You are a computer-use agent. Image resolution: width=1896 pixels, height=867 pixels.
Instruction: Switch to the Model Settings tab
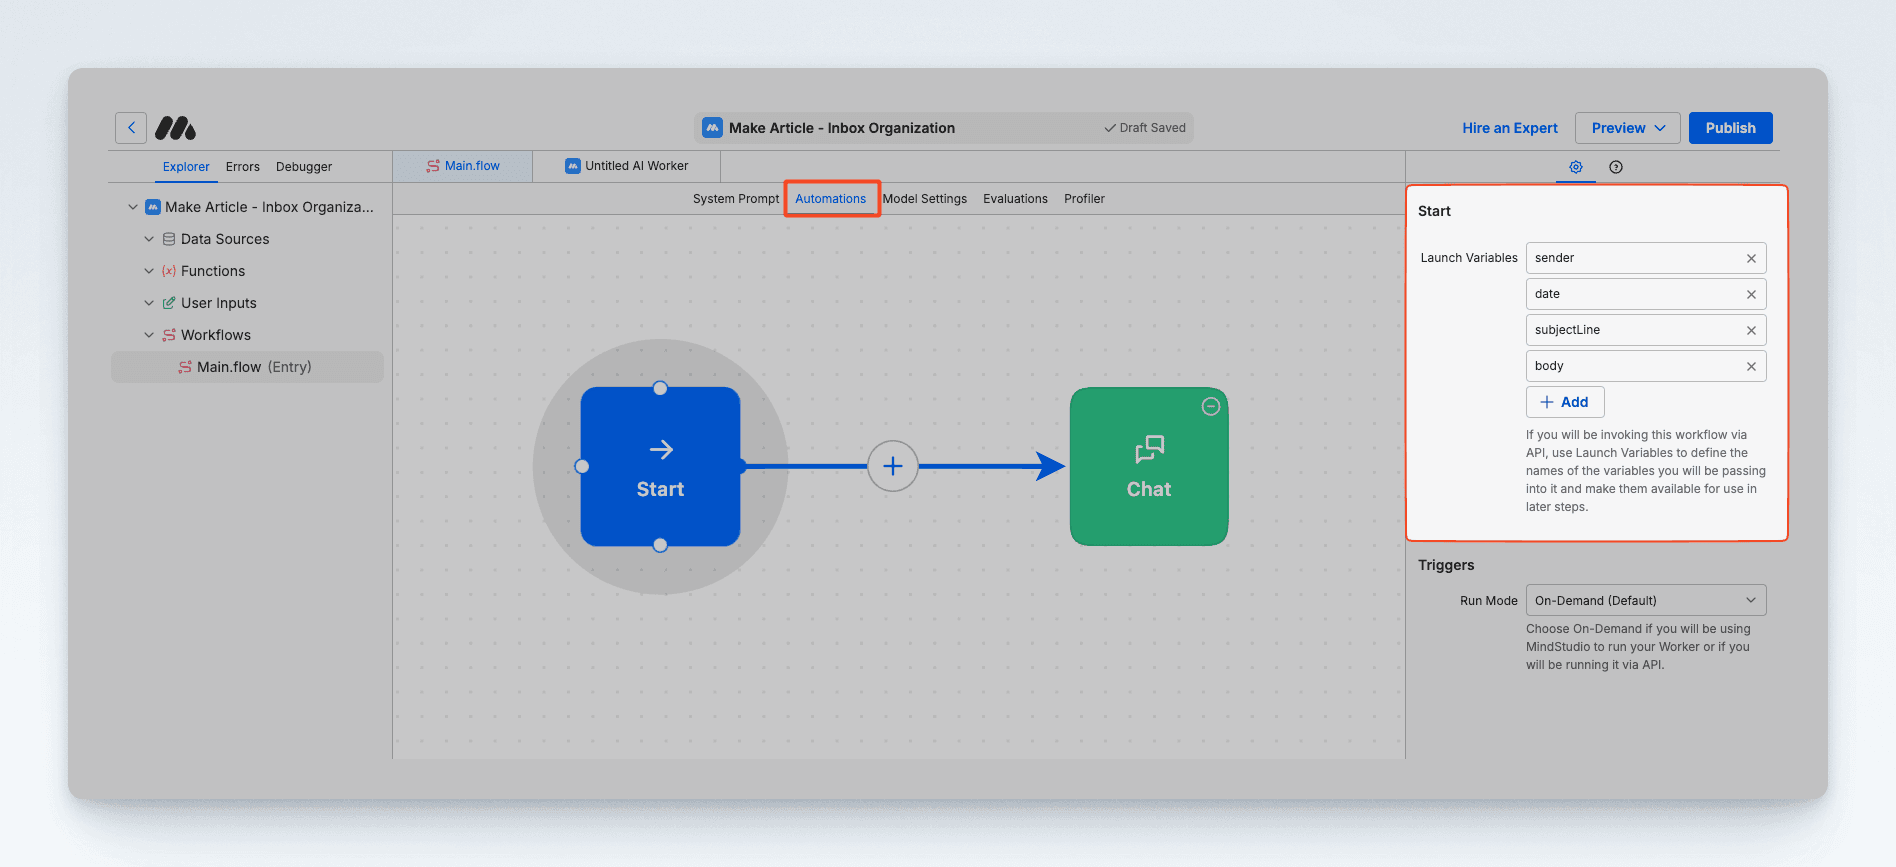coord(924,199)
